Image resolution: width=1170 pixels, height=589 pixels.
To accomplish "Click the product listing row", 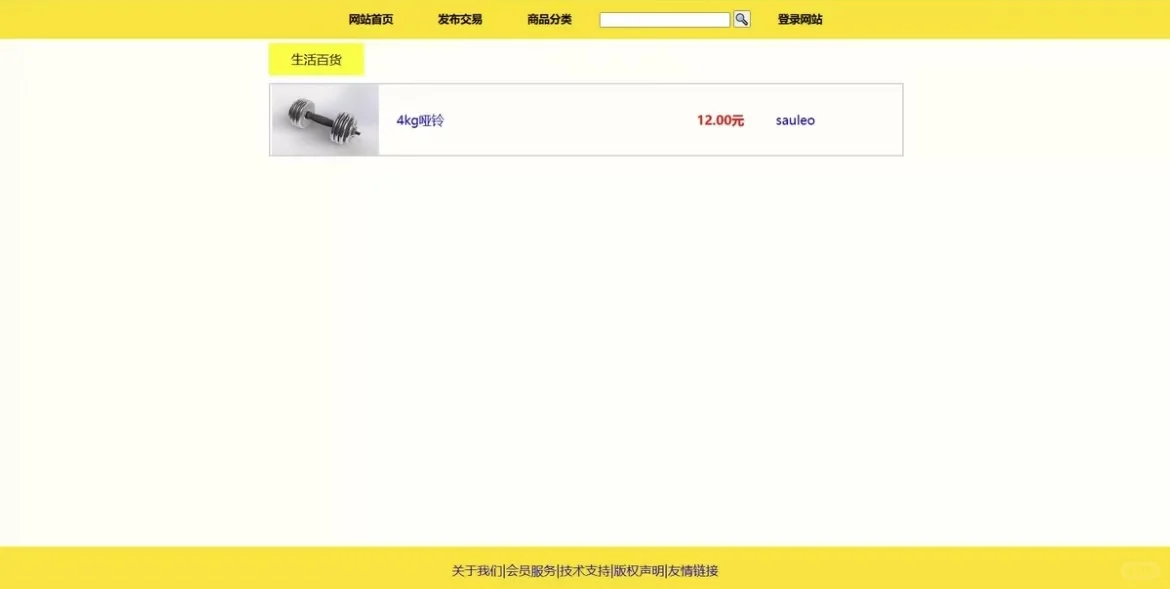I will [585, 119].
